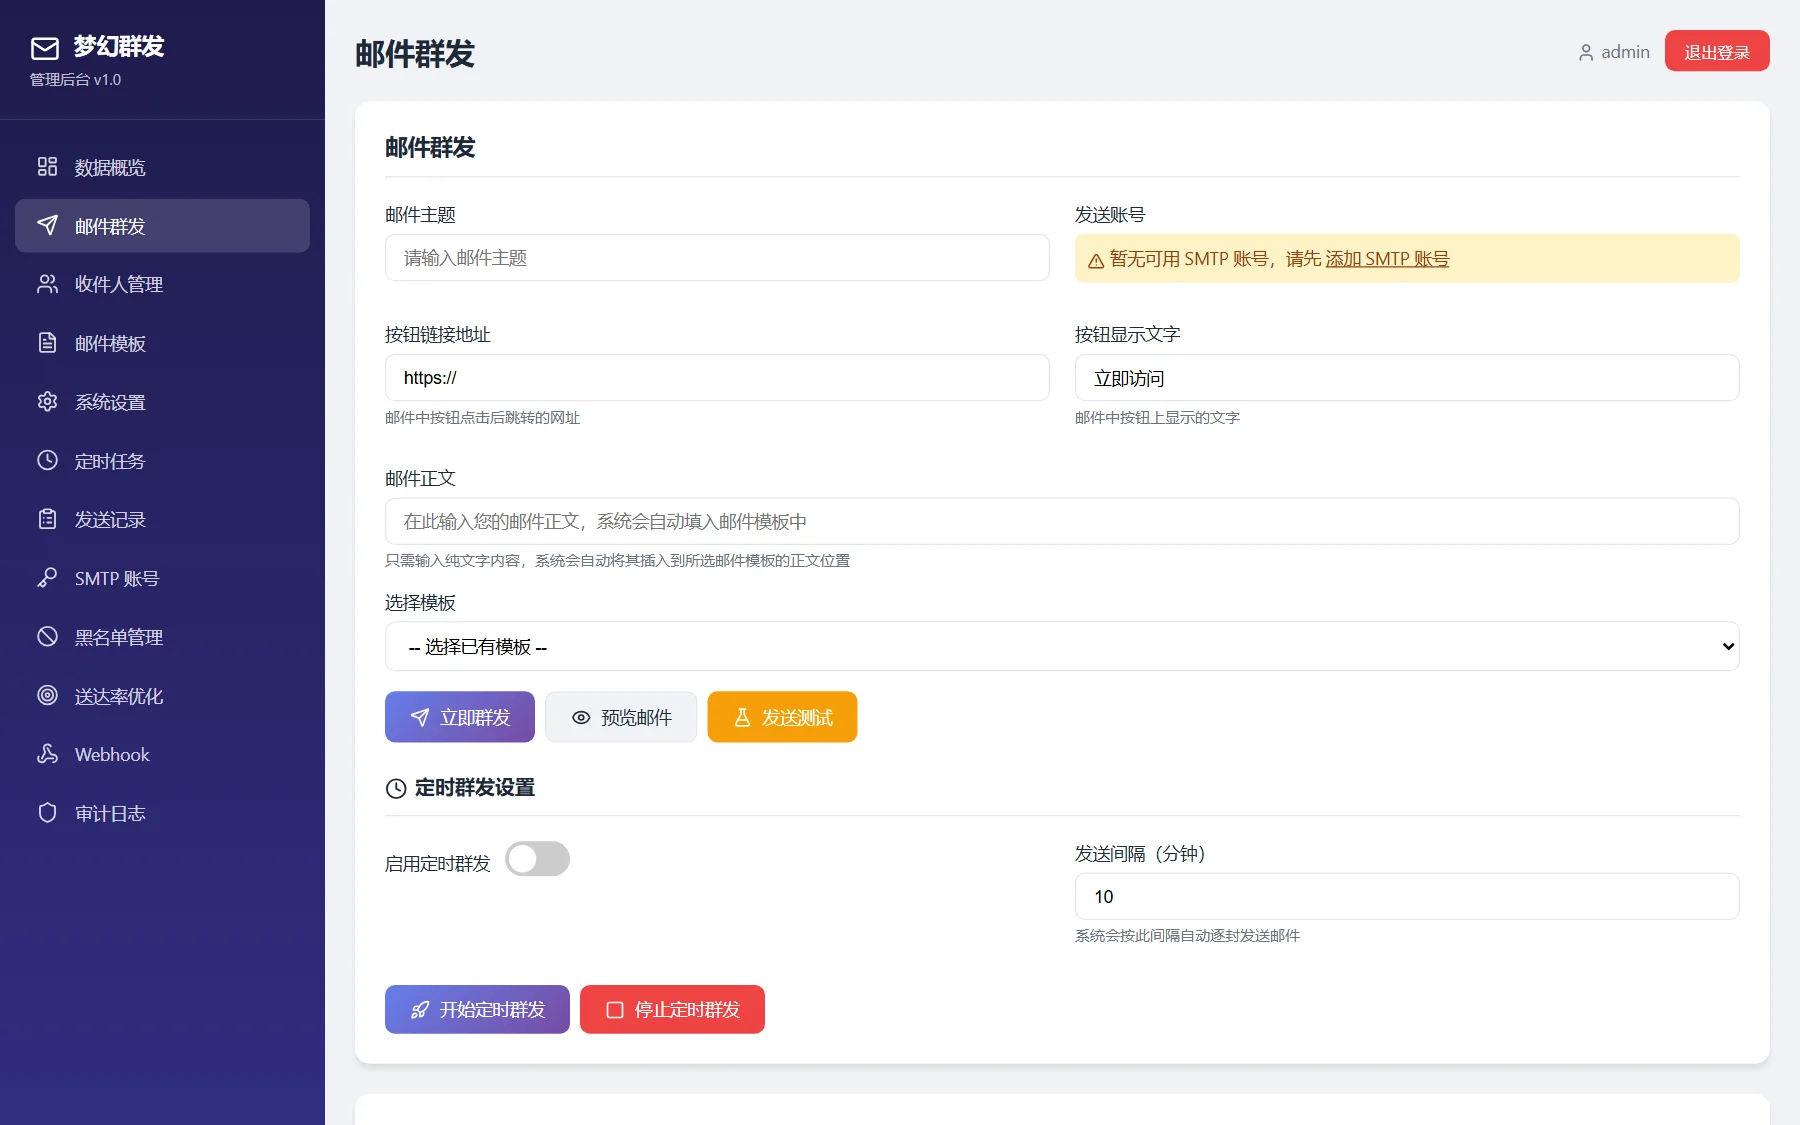Open Webhook sidebar entry
Image resolution: width=1800 pixels, height=1125 pixels.
[x=162, y=754]
